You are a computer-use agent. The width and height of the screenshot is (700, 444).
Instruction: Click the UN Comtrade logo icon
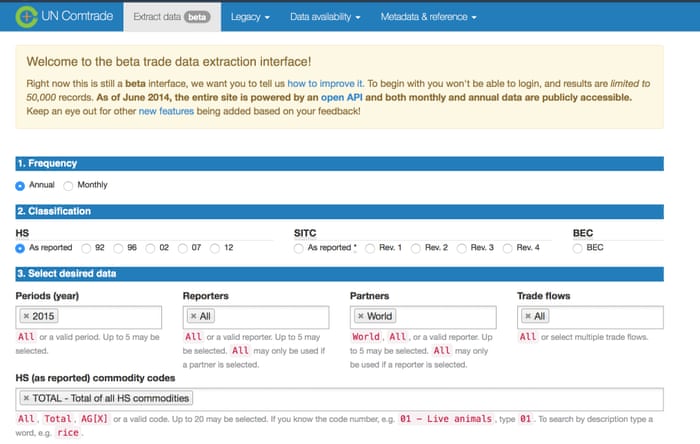point(26,17)
